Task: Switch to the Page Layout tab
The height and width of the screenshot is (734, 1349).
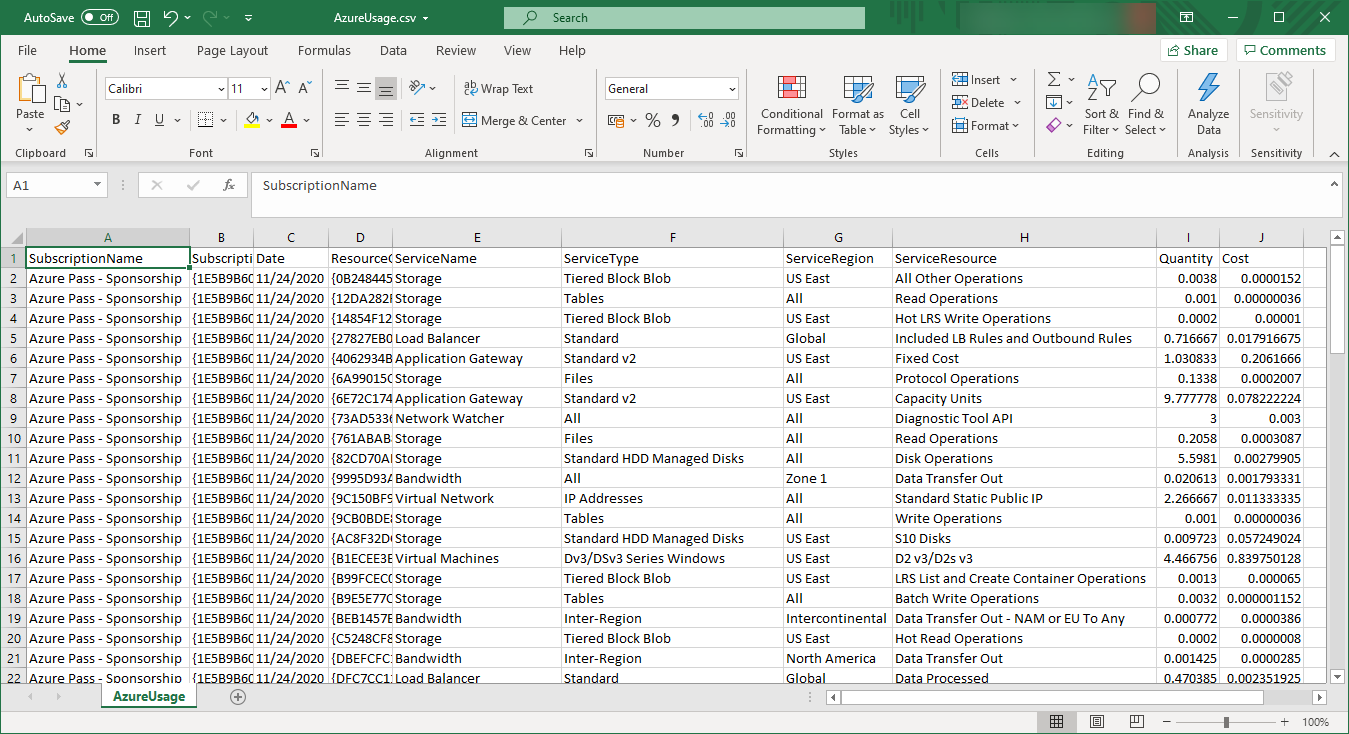Action: pyautogui.click(x=232, y=50)
